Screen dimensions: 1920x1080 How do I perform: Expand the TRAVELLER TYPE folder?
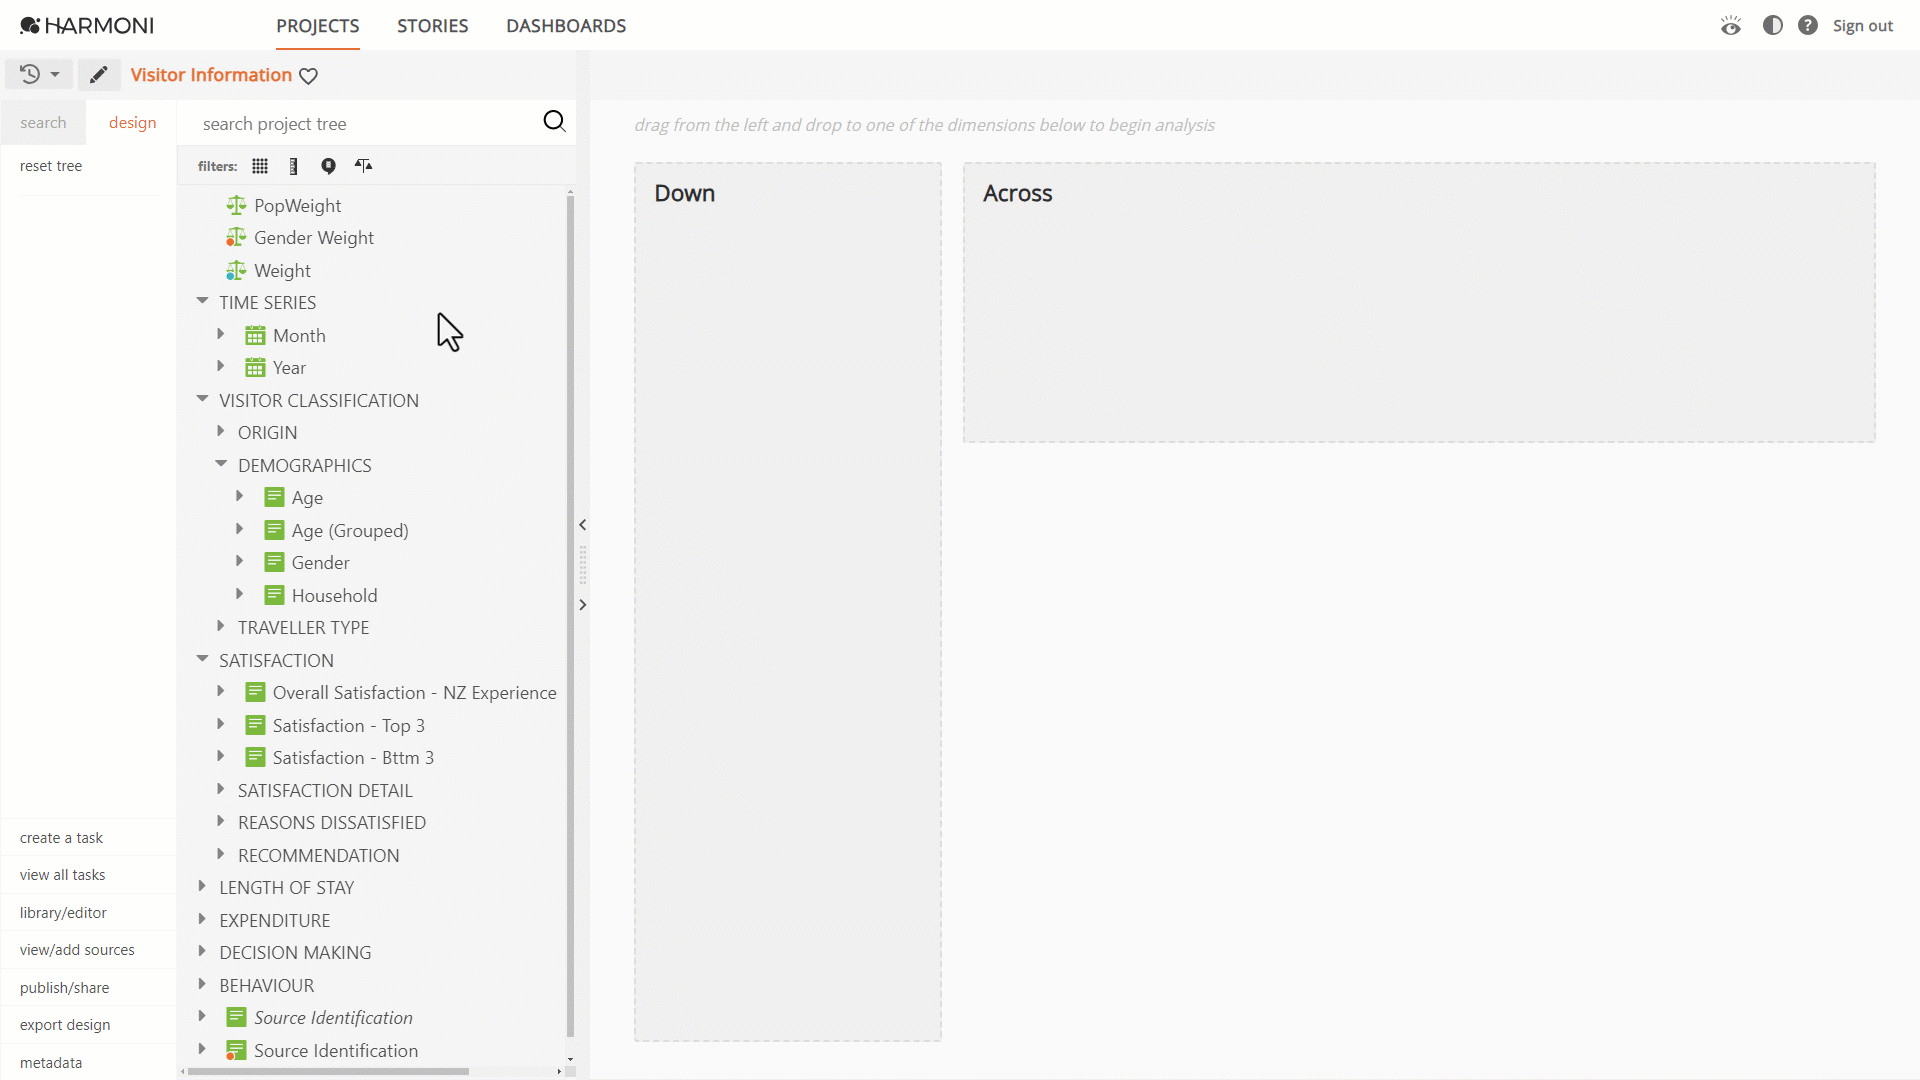[221, 626]
